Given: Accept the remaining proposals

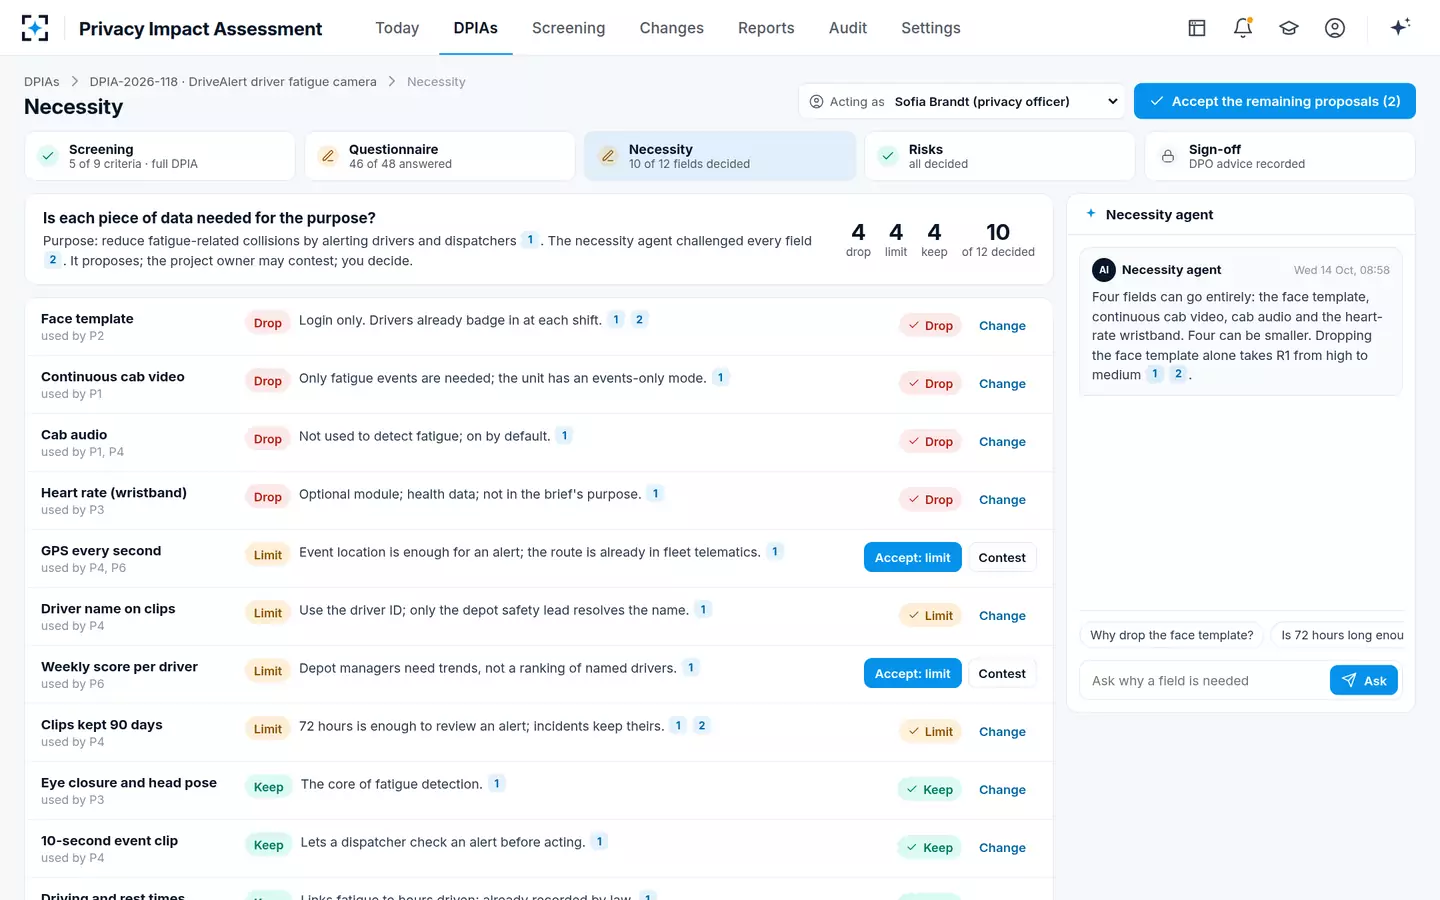Looking at the screenshot, I should tap(1275, 101).
